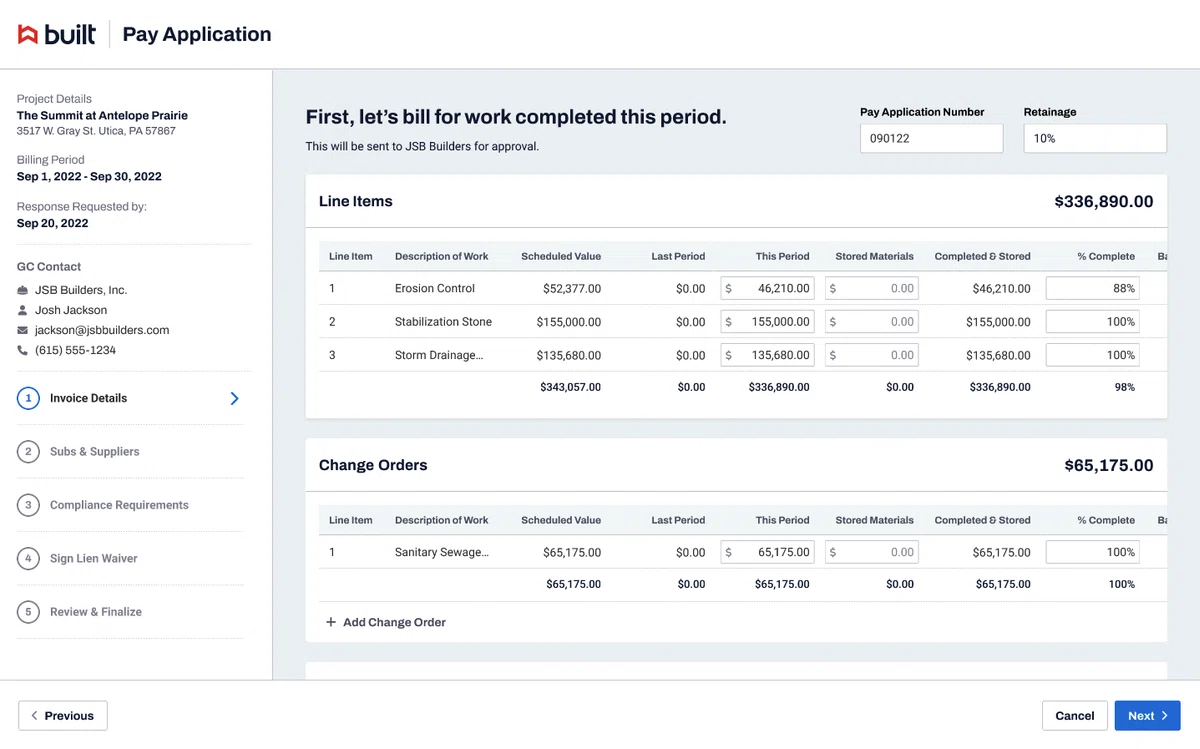Image resolution: width=1200 pixels, height=749 pixels.
Task: Go to the Sign Lien Waiver step
Action: [x=94, y=558]
